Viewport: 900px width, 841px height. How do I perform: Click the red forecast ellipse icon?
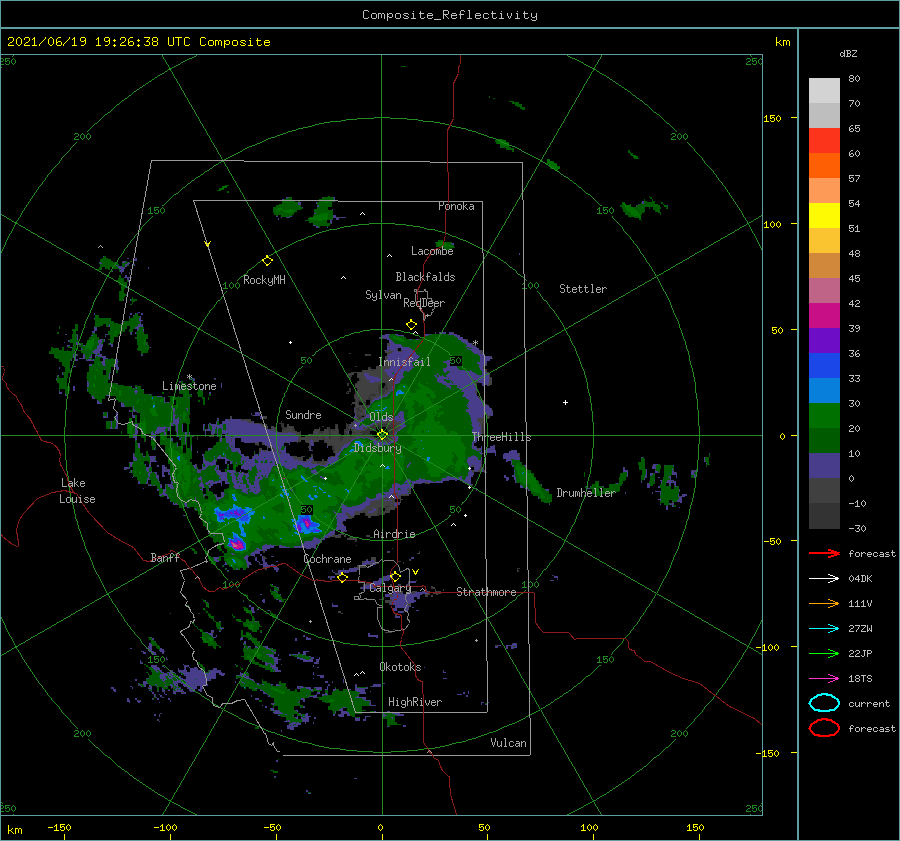tap(824, 728)
